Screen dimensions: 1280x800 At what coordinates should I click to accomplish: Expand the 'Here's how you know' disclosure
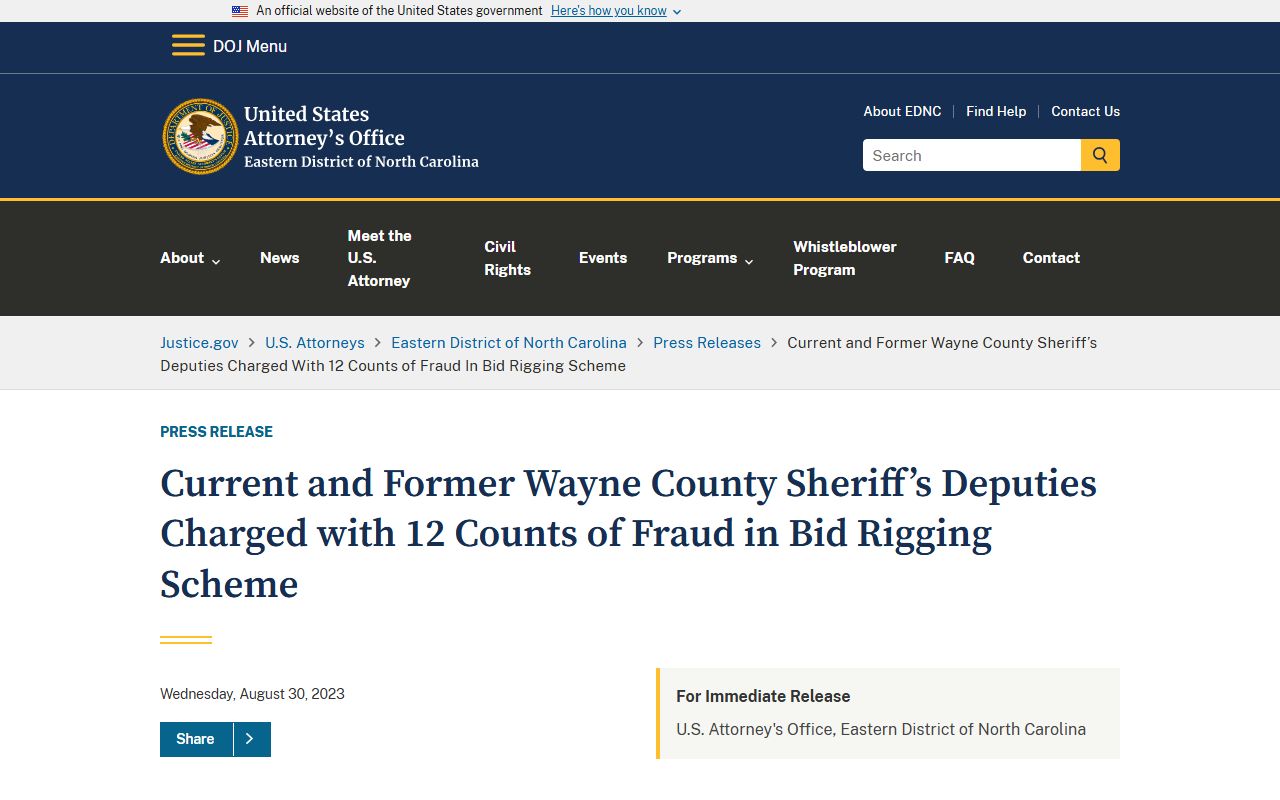[616, 11]
